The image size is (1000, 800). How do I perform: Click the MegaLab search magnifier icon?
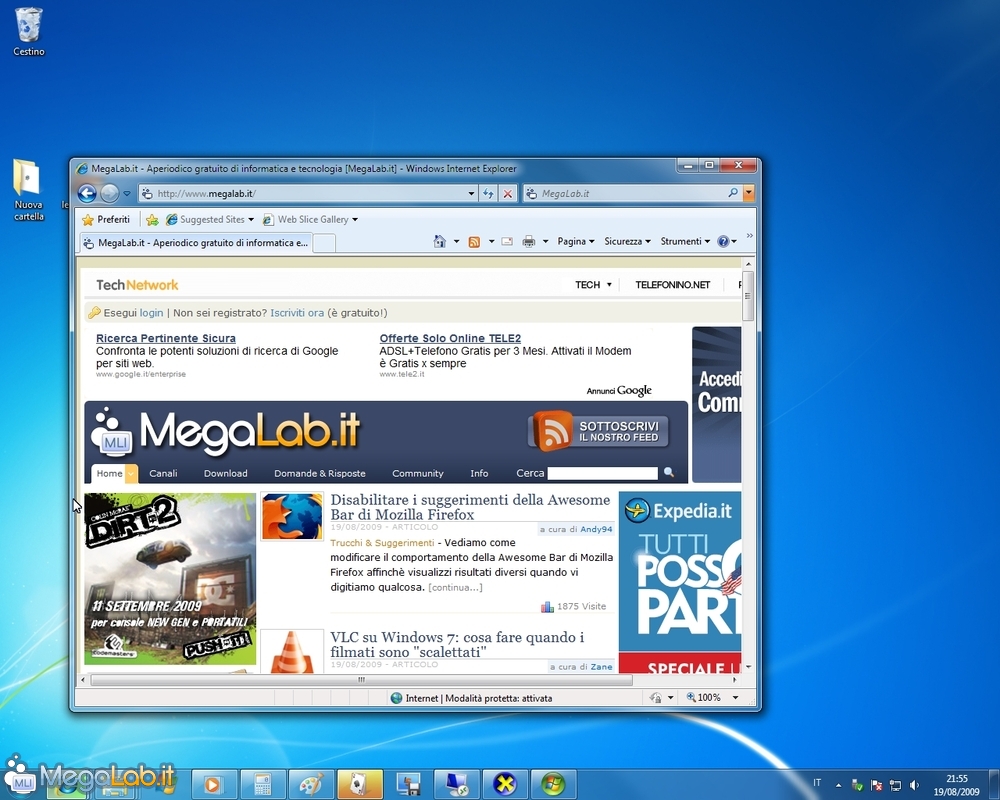click(x=668, y=473)
